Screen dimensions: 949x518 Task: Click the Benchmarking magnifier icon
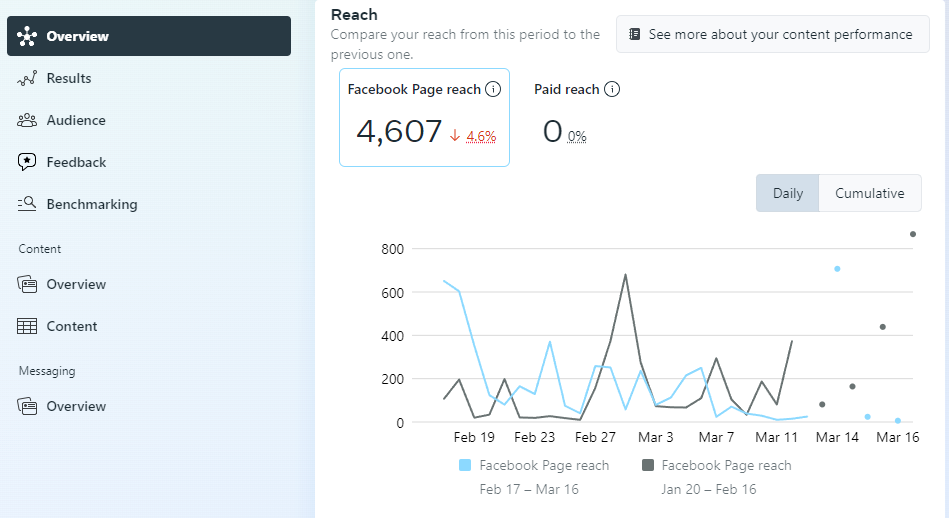[27, 204]
